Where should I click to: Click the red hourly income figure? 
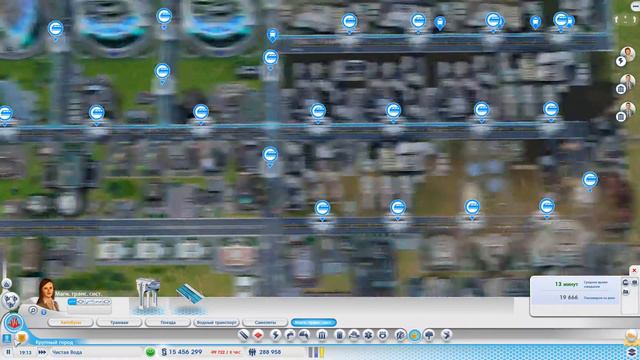(x=225, y=352)
